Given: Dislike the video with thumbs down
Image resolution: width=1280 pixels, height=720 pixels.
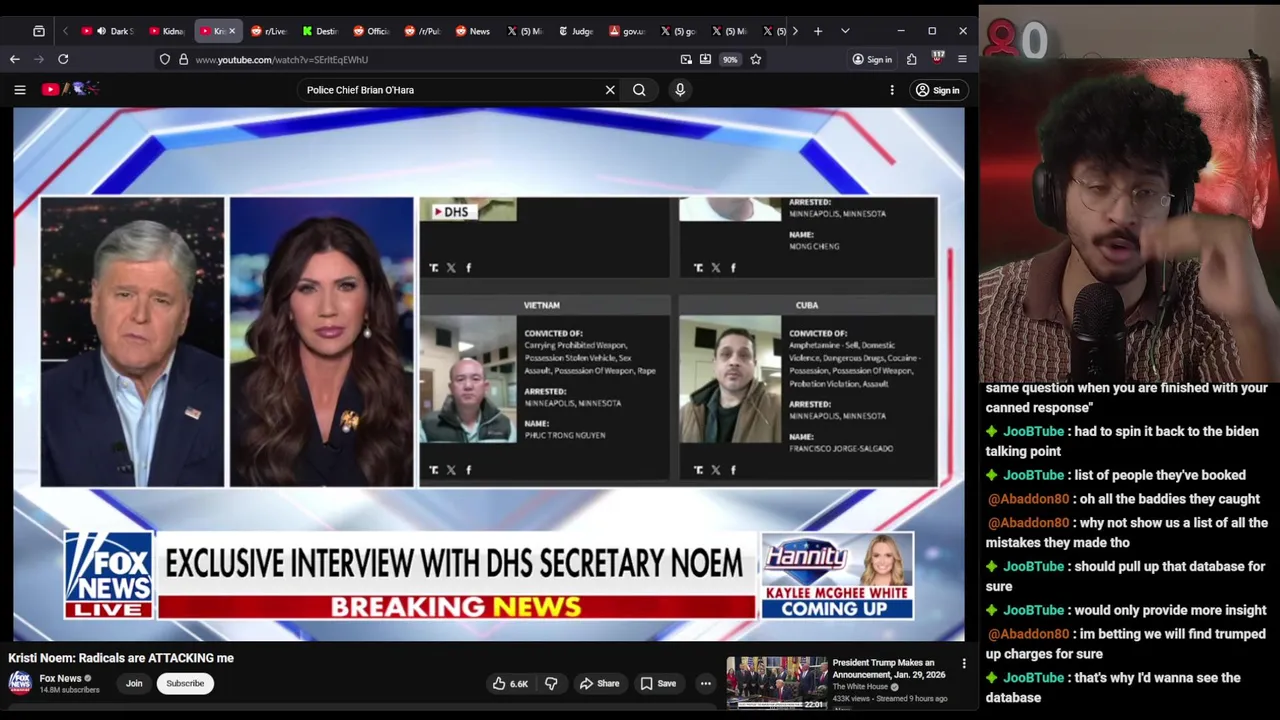Looking at the screenshot, I should pyautogui.click(x=551, y=684).
